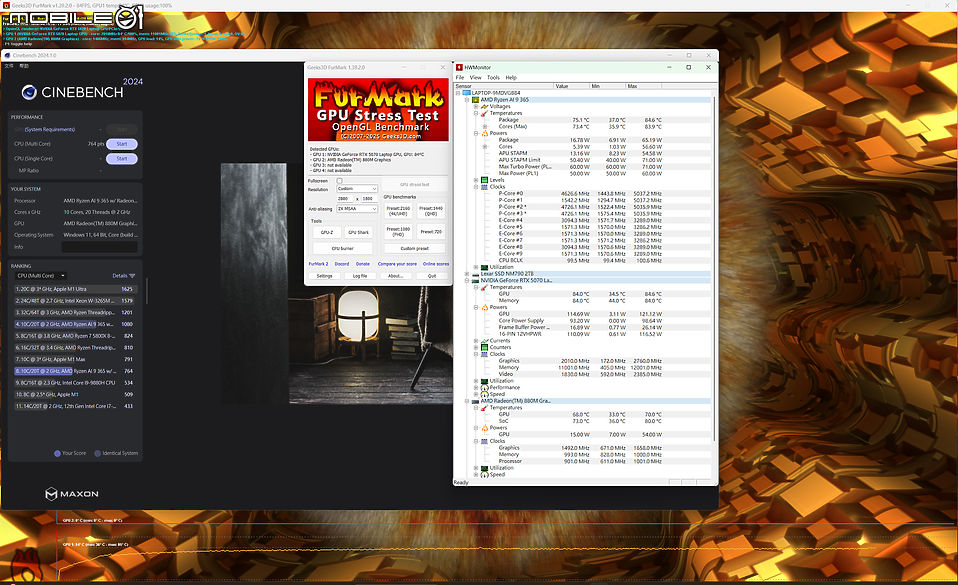Click the Cinebench logo icon
This screenshot has height=585, width=958.
pos(29,92)
